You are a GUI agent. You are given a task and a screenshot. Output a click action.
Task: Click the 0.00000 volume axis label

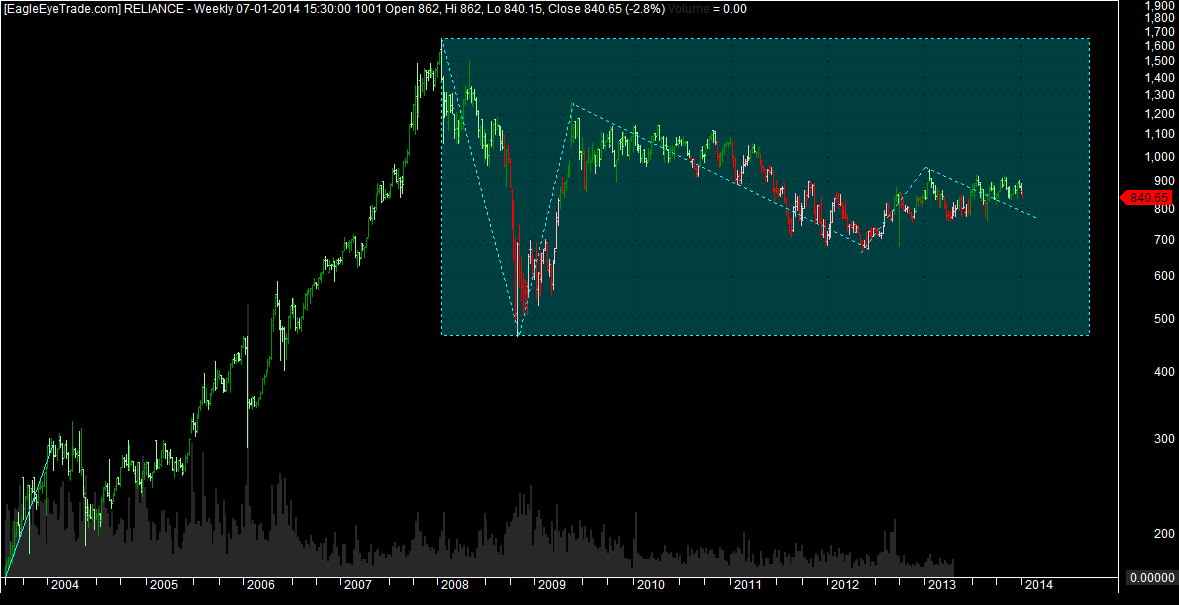[x=1150, y=578]
